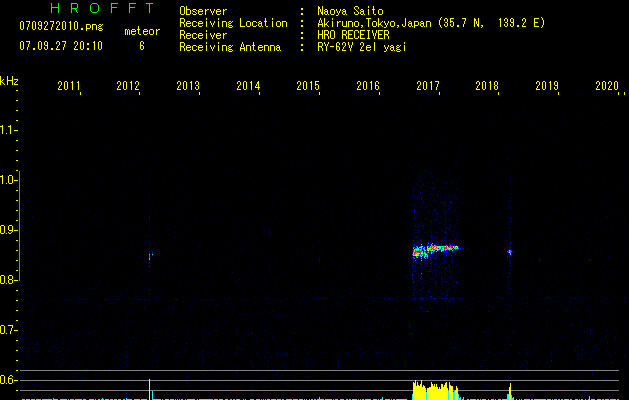This screenshot has width=629, height=400.
Task: Click the meteor count value 6
Action: pos(141,46)
